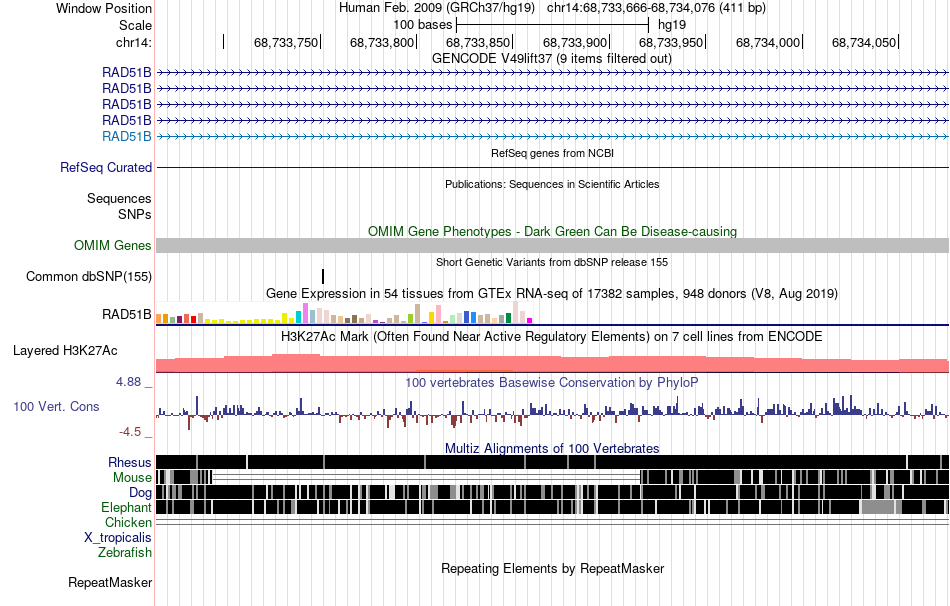Screen dimensions: 950x606
Task: Open the GTEx Gene Expression in 54 tissues title
Action: tap(552, 294)
